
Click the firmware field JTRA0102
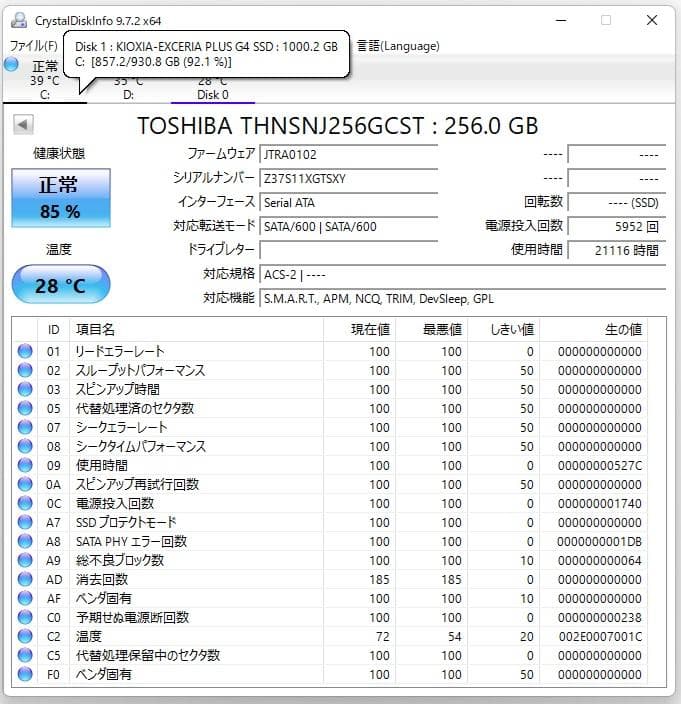click(349, 154)
